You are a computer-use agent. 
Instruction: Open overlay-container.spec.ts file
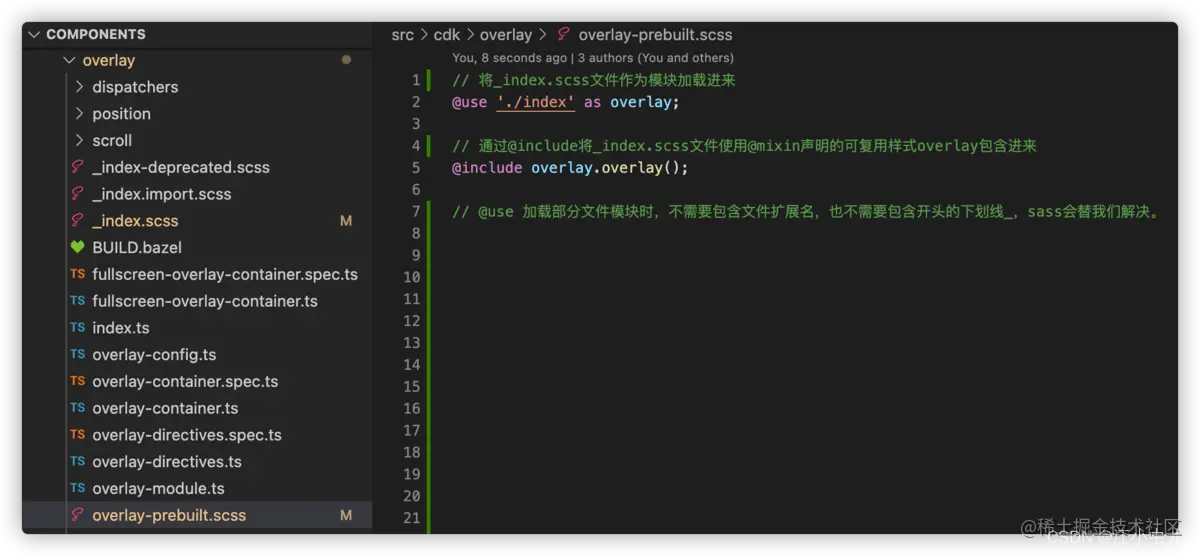[185, 381]
